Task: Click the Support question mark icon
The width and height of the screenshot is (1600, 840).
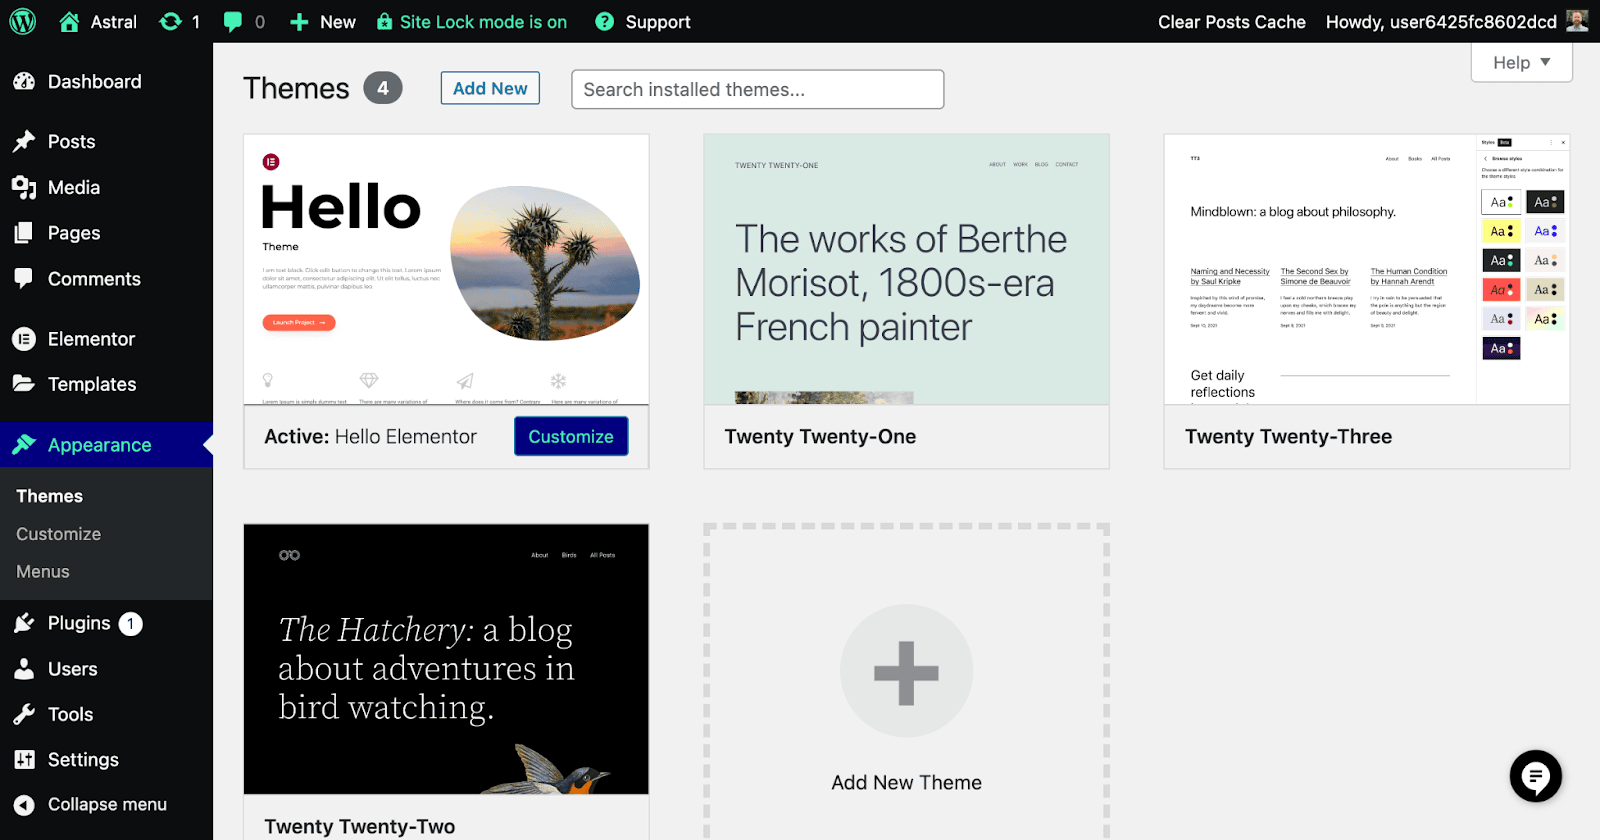Action: [x=604, y=22]
